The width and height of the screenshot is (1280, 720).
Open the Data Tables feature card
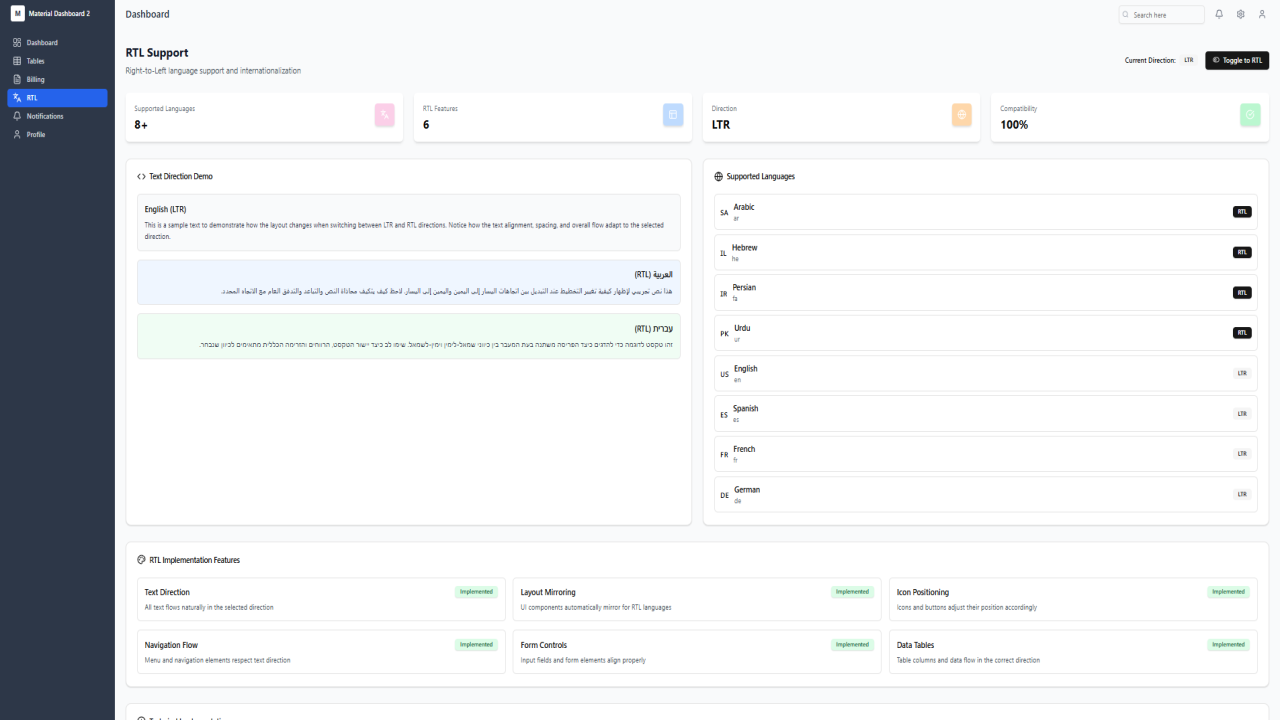[x=1073, y=652]
